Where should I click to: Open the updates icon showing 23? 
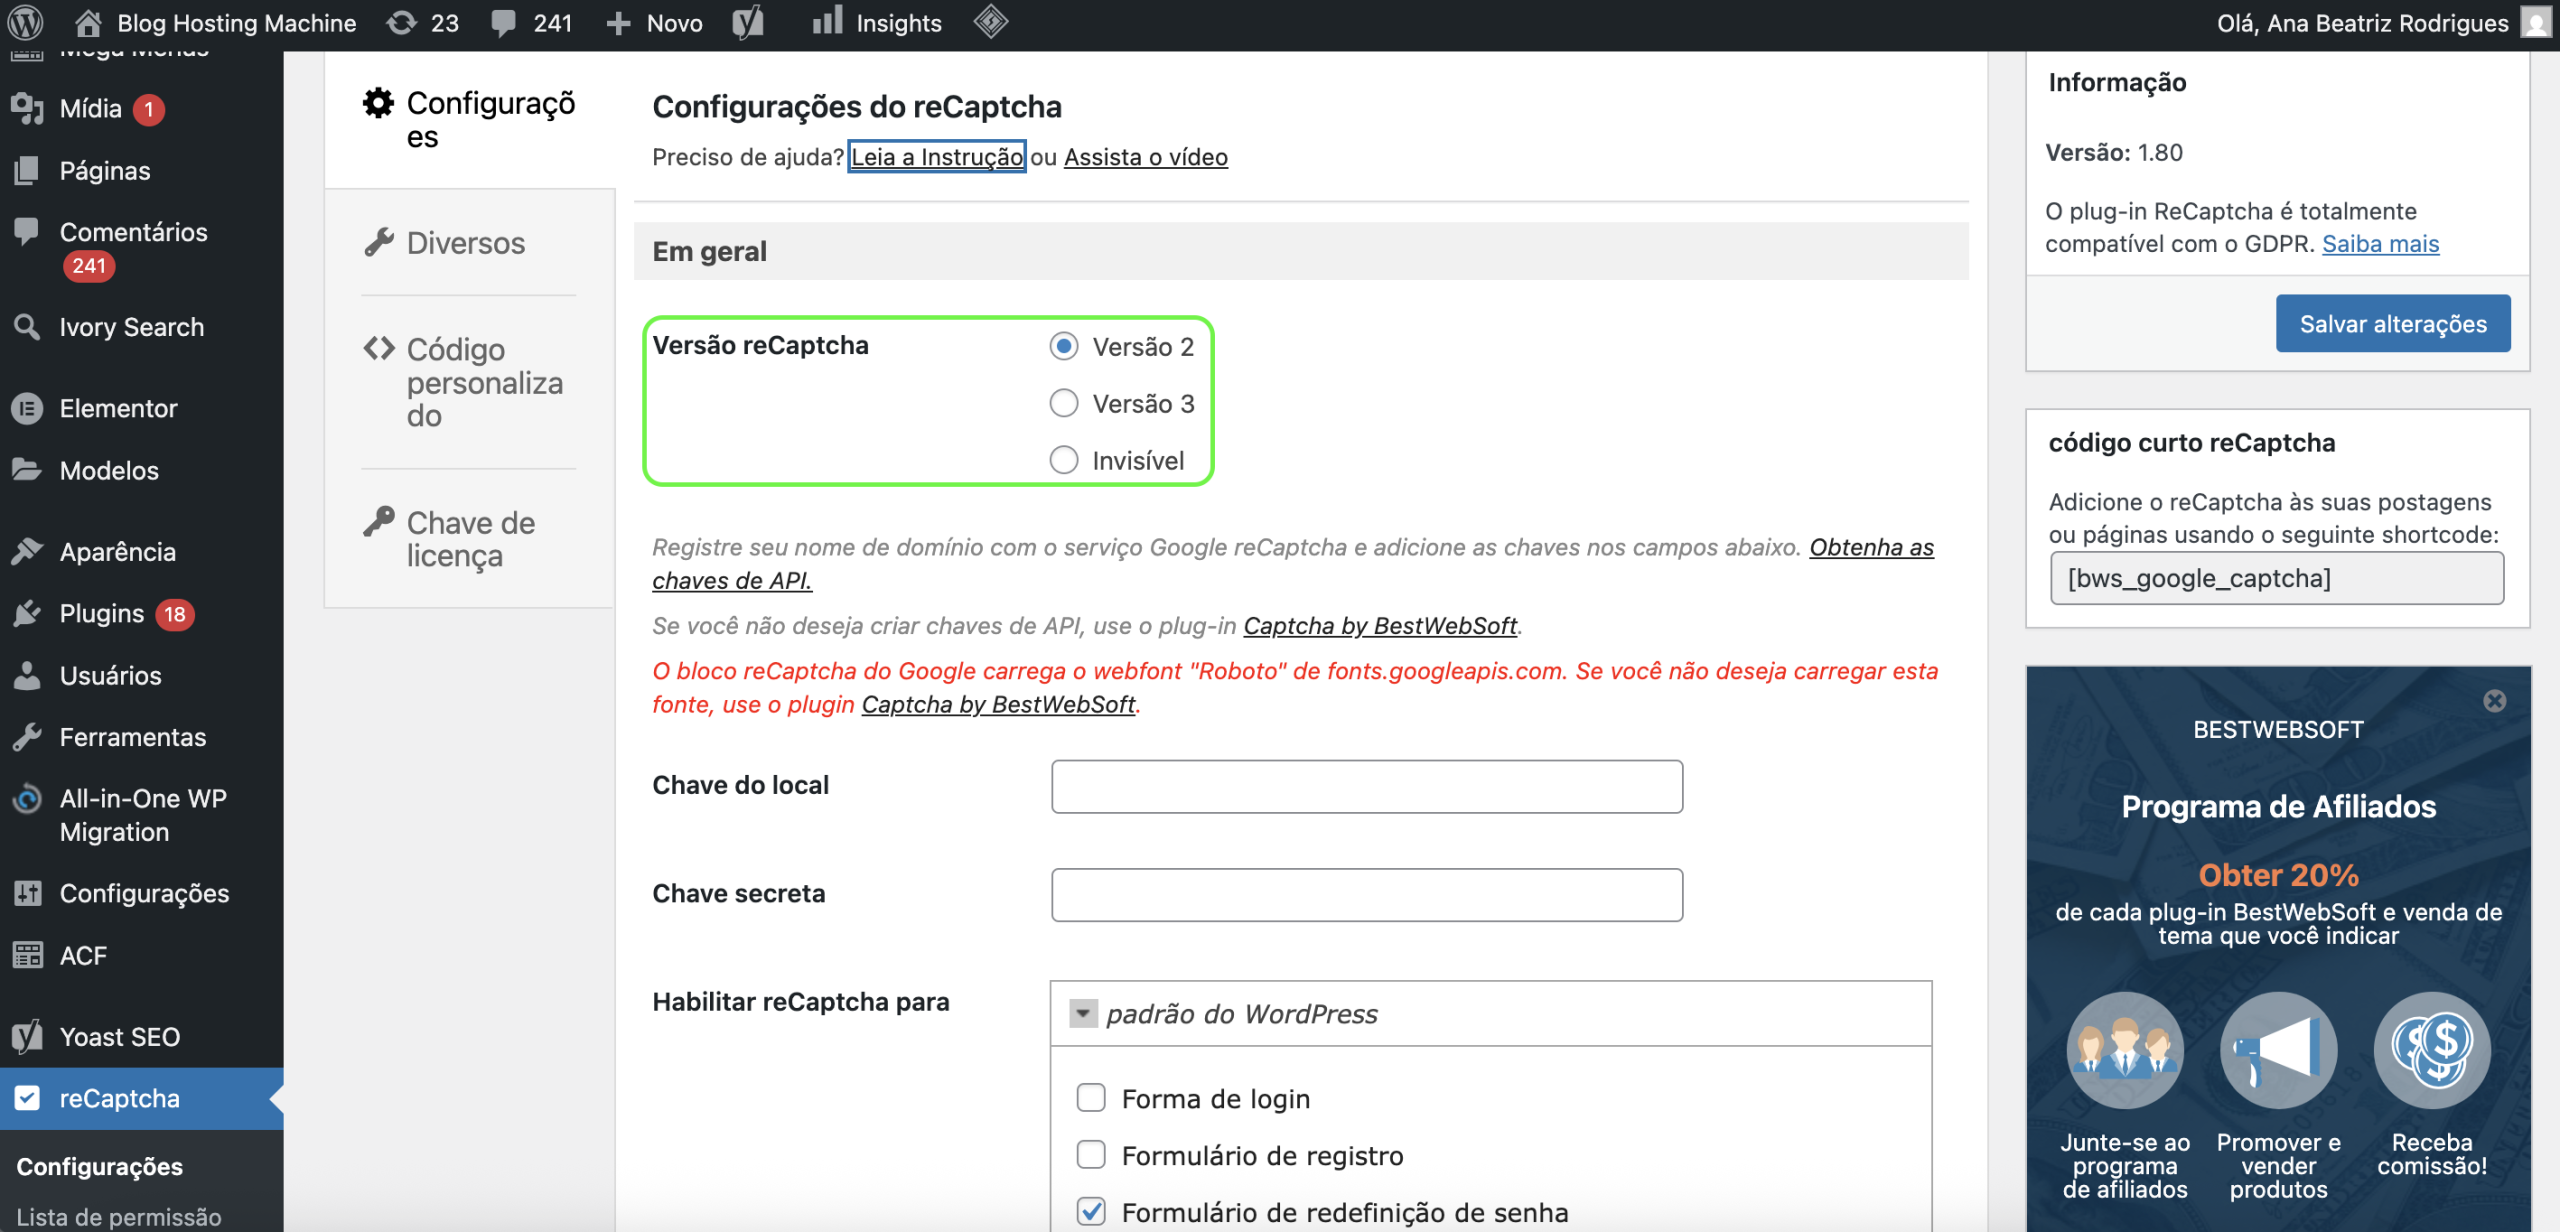[401, 22]
